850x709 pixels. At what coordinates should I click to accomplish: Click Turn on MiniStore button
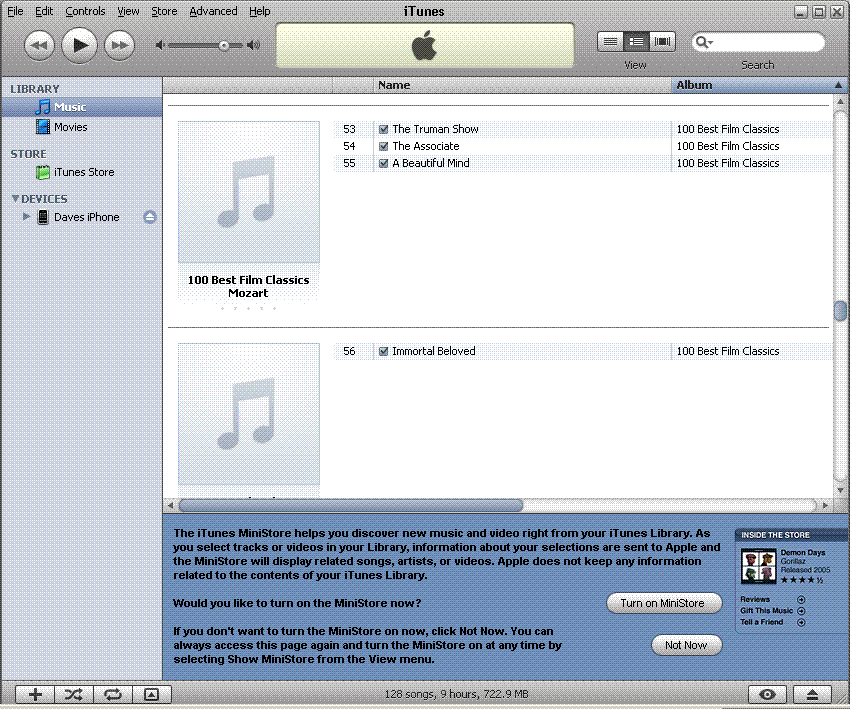tap(664, 603)
